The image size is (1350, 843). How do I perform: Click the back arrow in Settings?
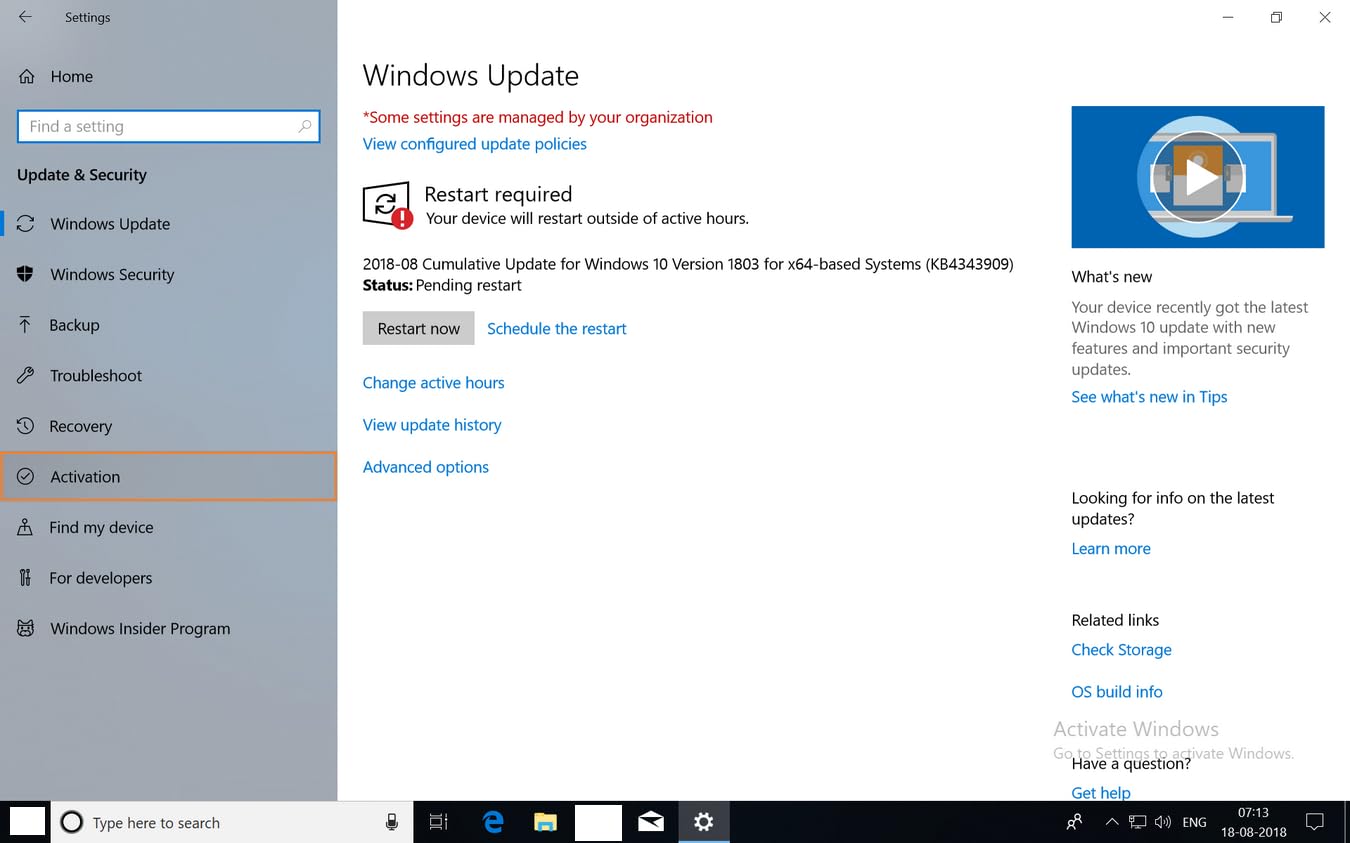tap(25, 17)
